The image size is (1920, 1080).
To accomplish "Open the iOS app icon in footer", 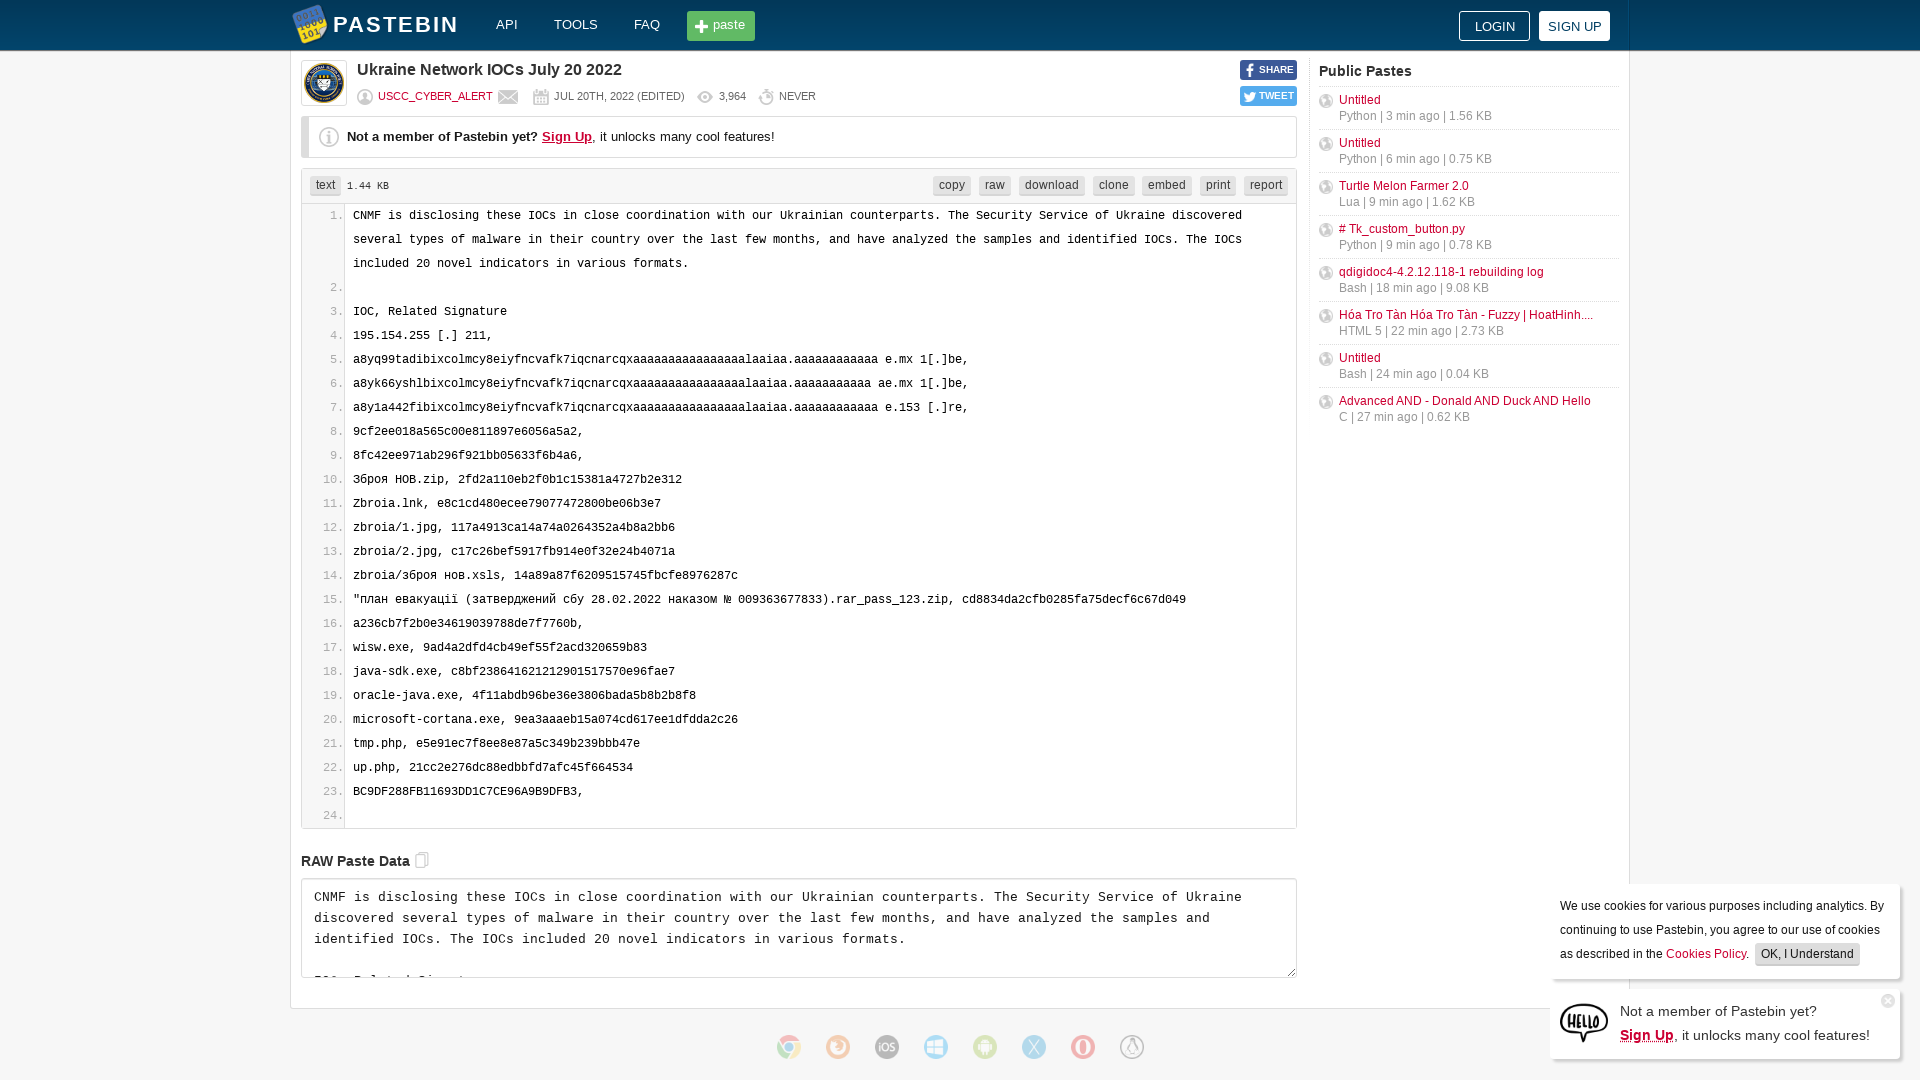I will tap(886, 1047).
